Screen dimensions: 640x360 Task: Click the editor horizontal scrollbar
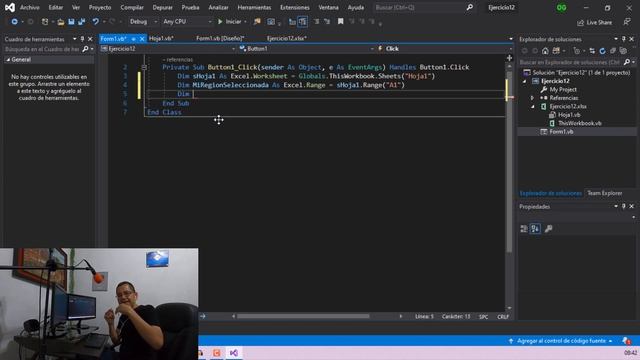click(303, 316)
